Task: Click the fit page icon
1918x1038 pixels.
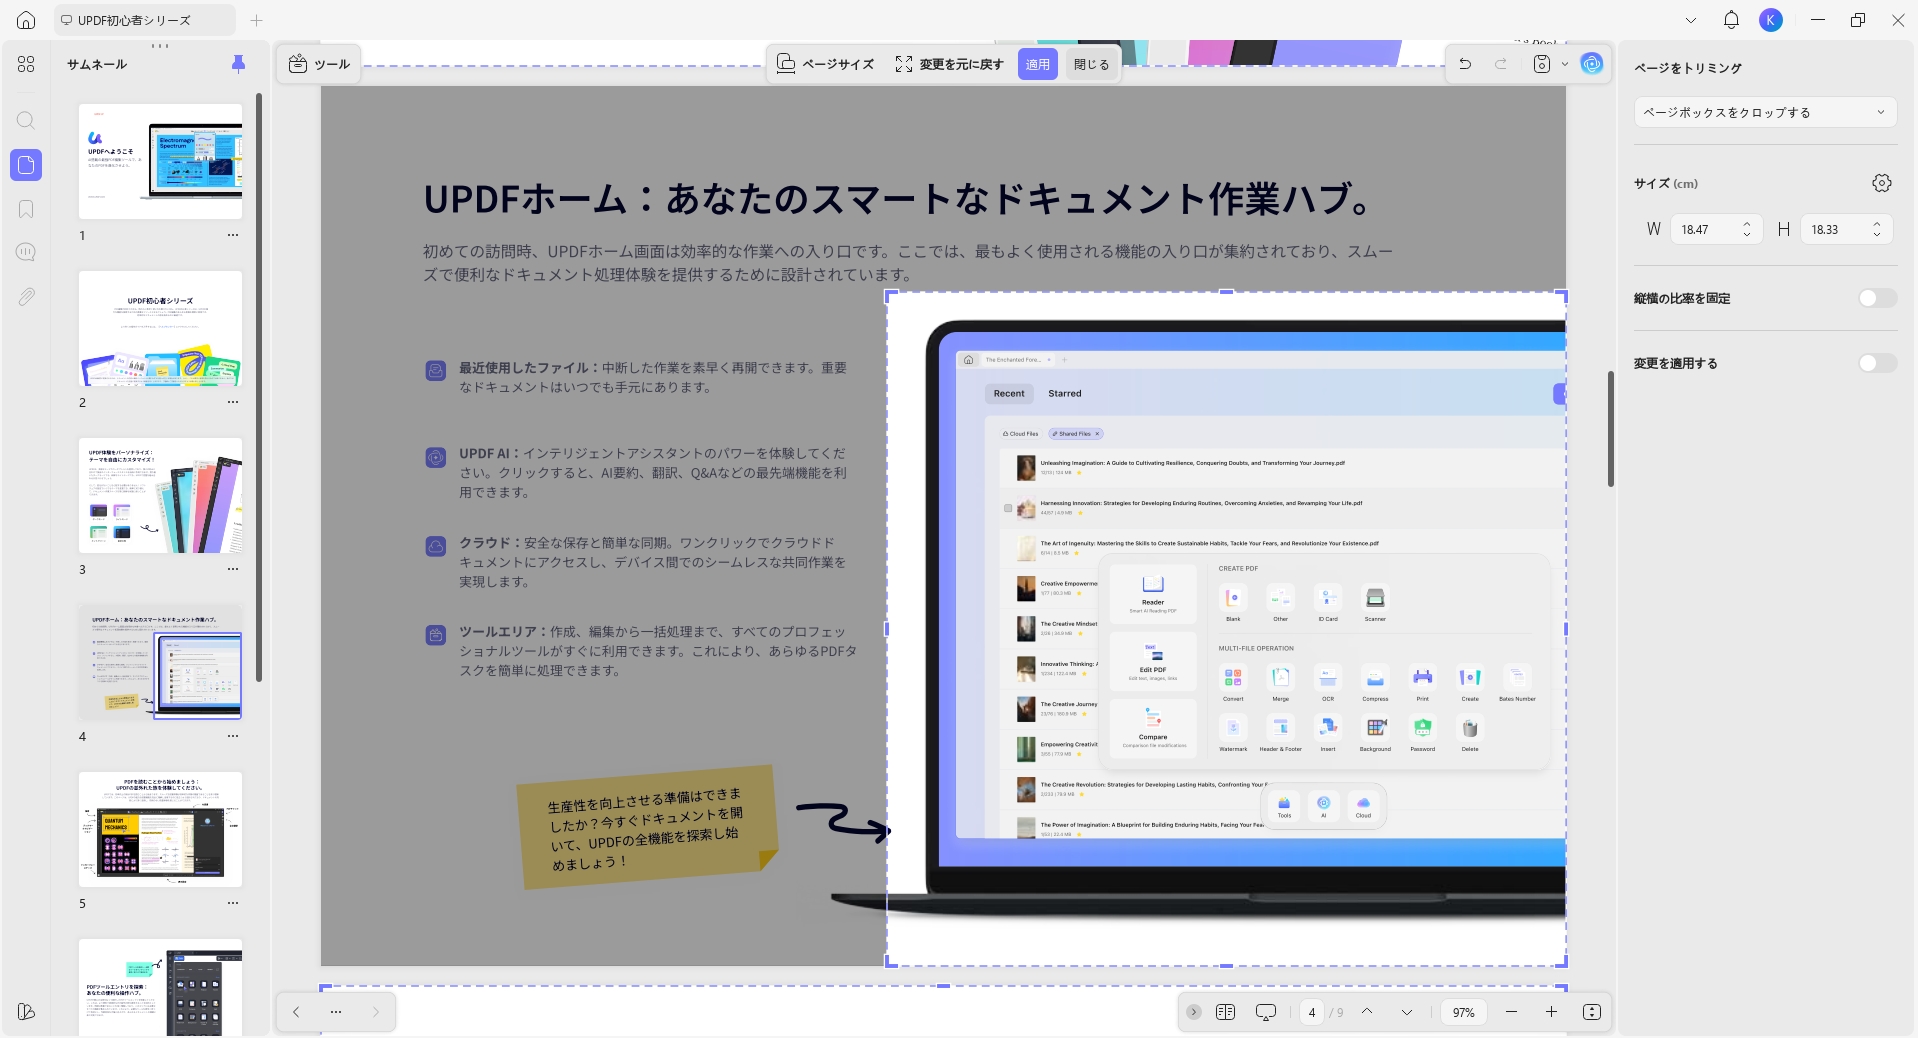Action: click(1592, 1012)
